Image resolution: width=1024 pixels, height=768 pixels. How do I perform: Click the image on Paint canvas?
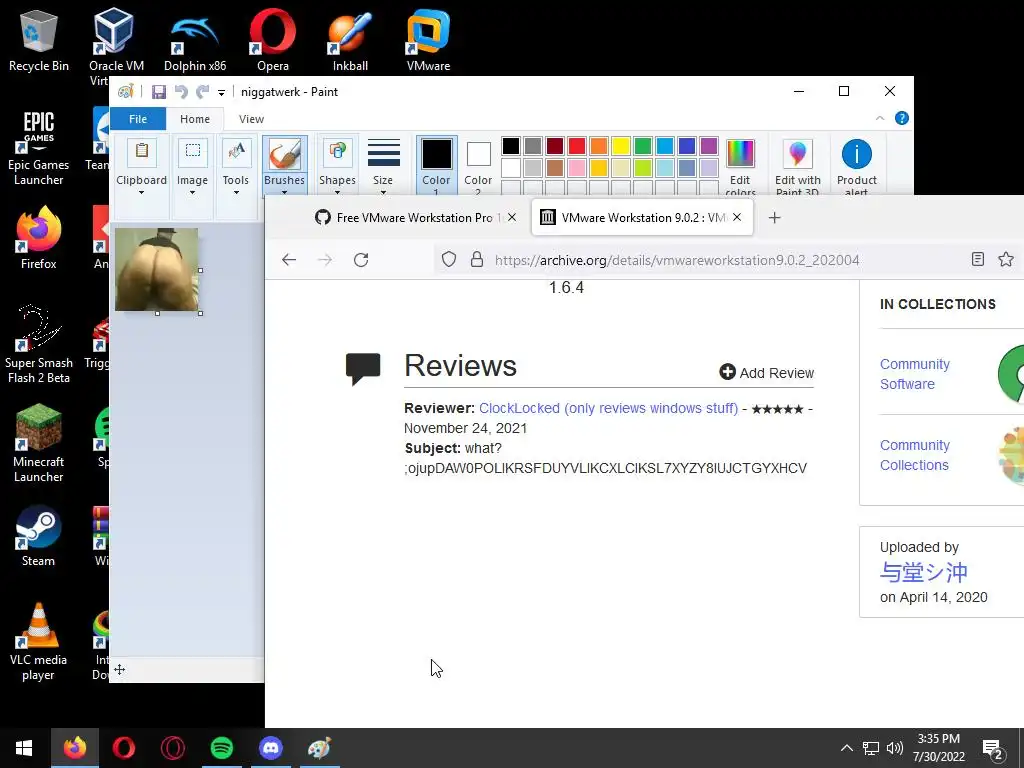[x=157, y=270]
